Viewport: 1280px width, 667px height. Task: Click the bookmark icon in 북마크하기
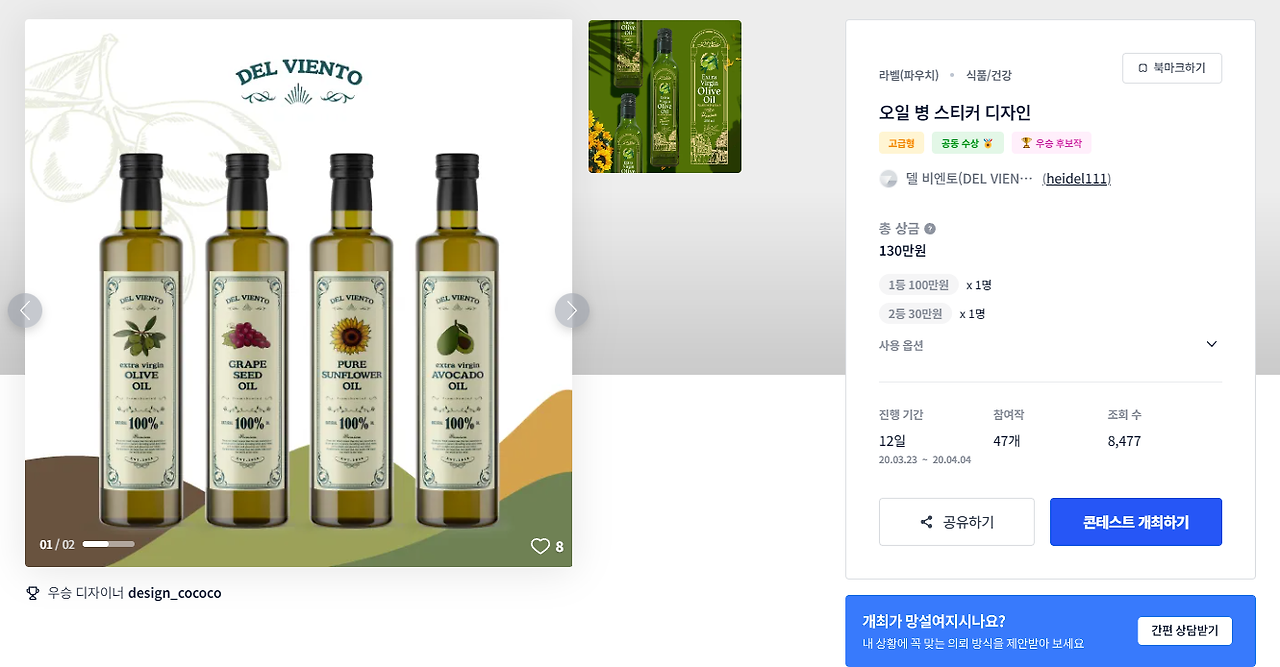coord(1143,68)
